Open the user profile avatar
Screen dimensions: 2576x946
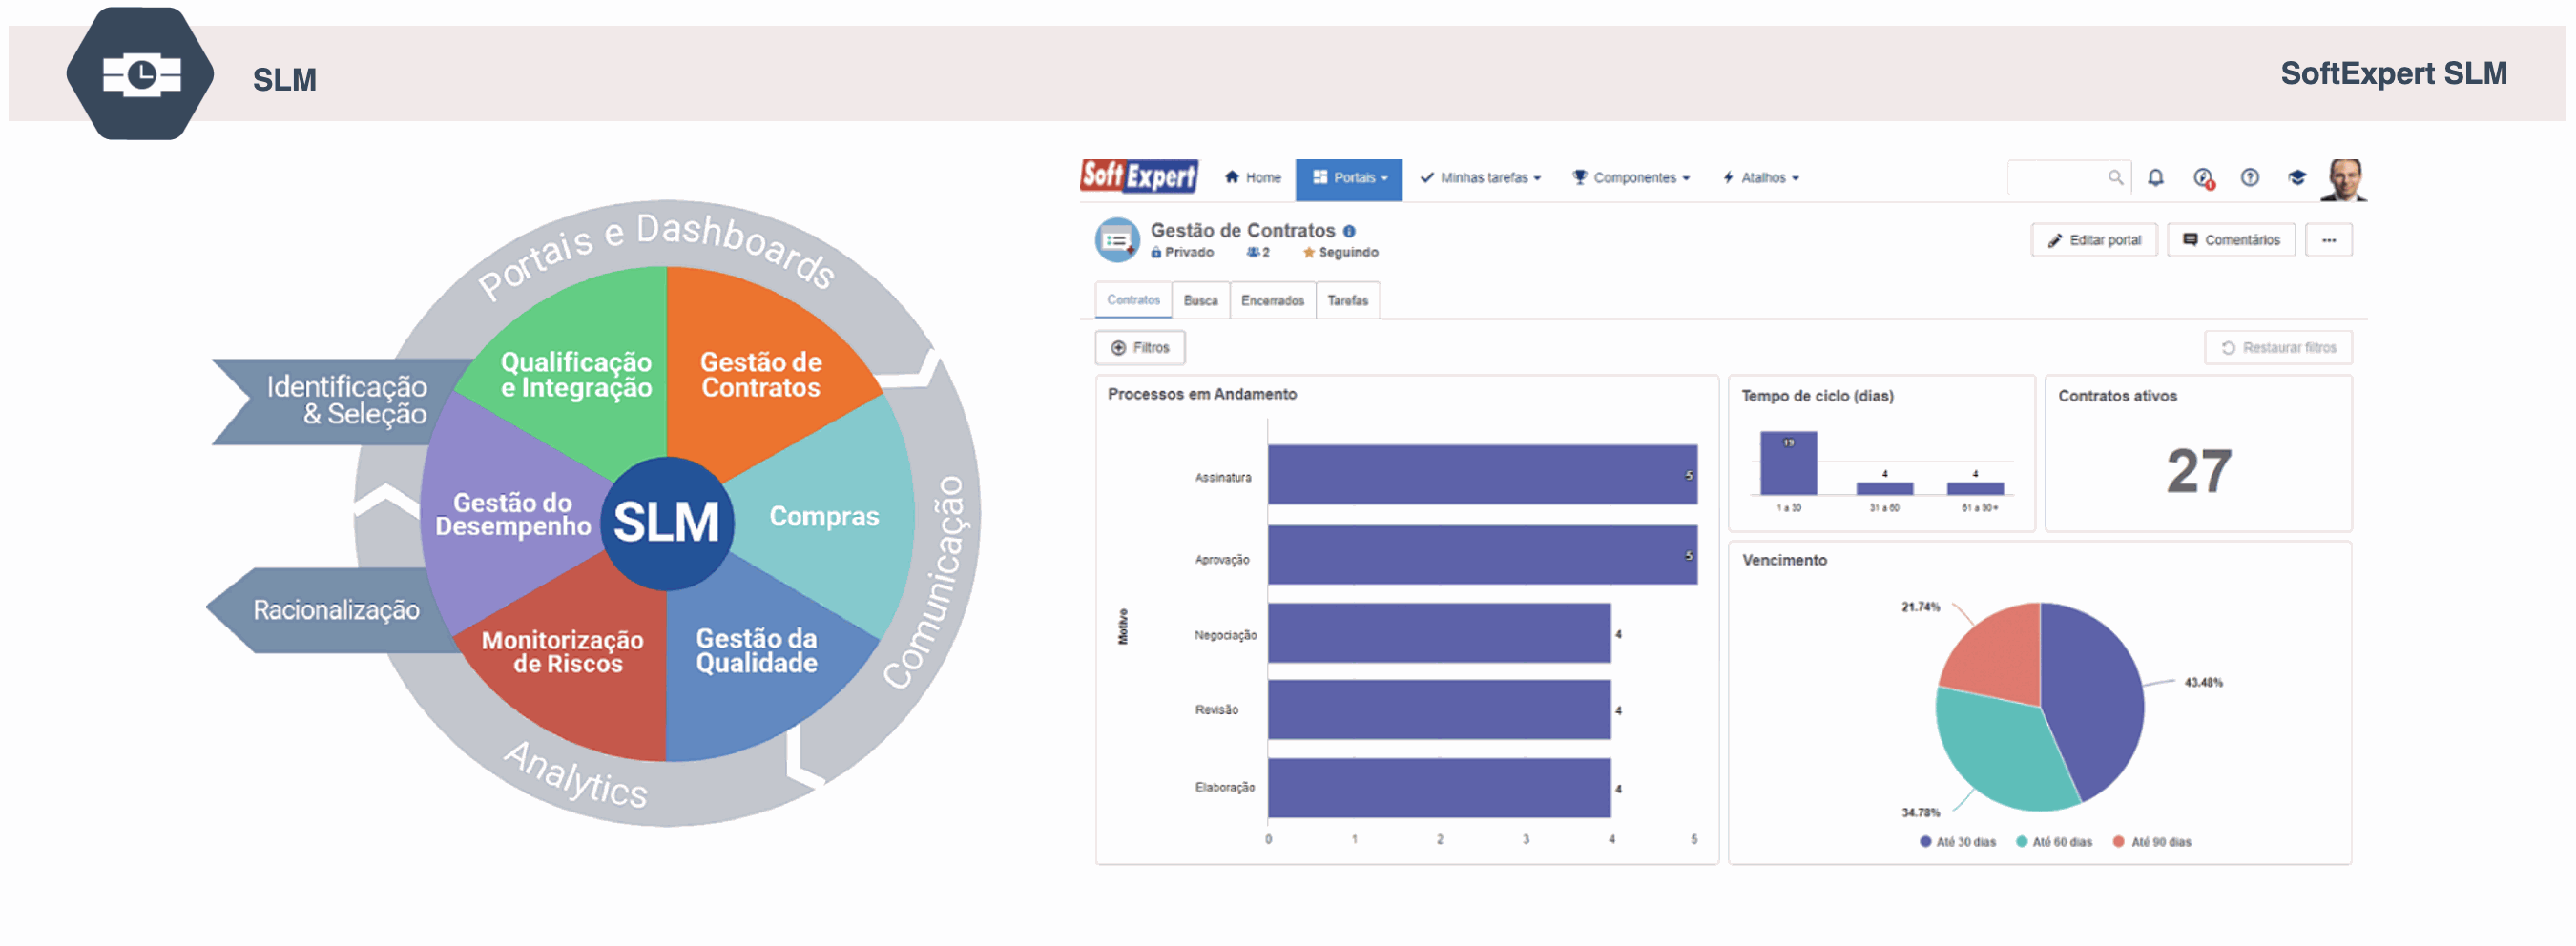pyautogui.click(x=2345, y=180)
